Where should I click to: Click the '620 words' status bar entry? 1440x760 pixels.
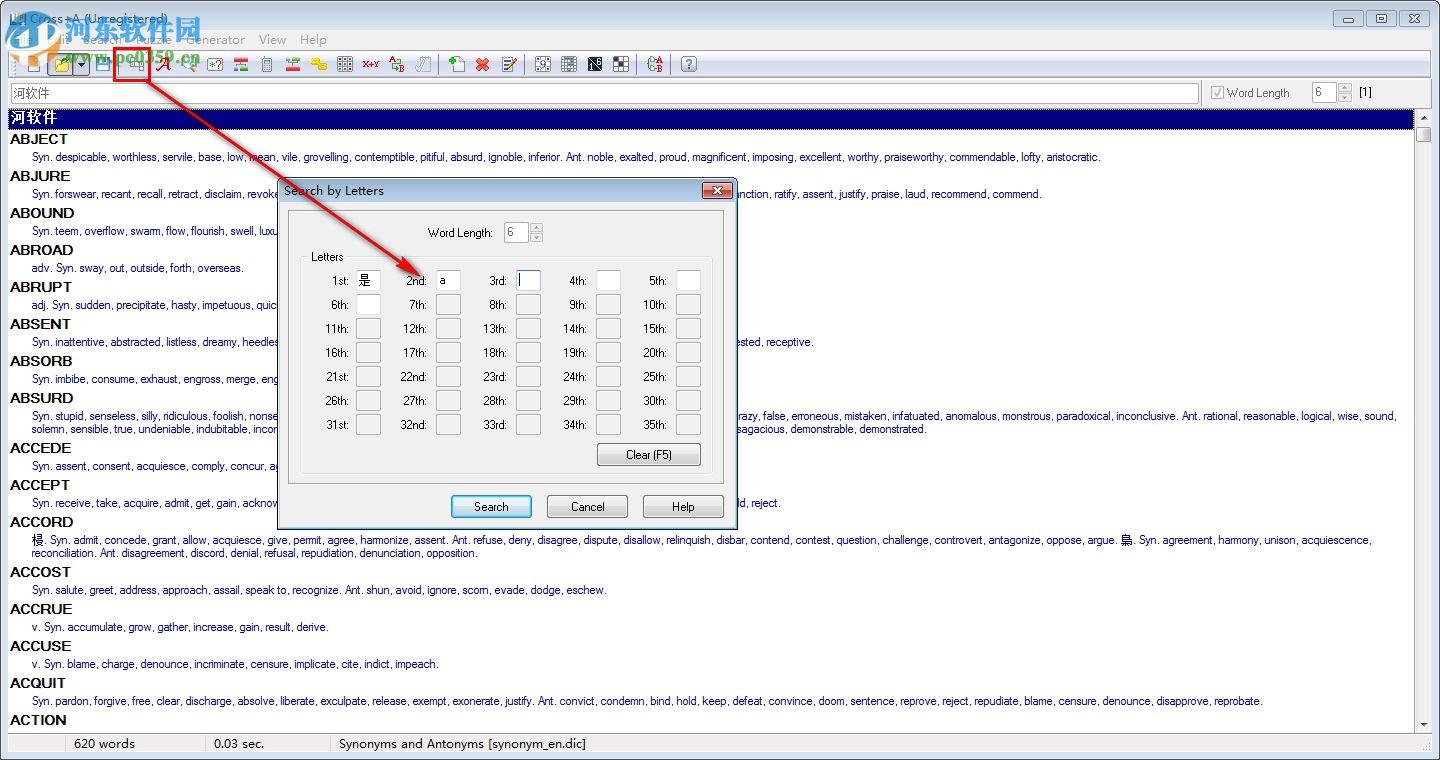(x=104, y=744)
